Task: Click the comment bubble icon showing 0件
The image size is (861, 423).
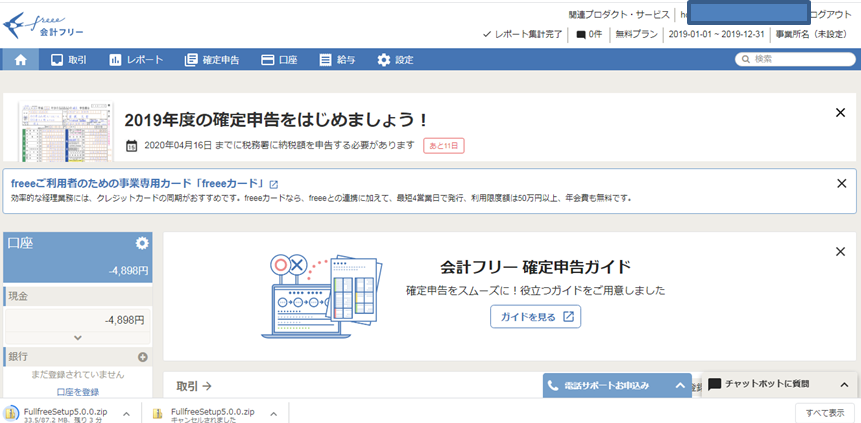Action: (581, 35)
